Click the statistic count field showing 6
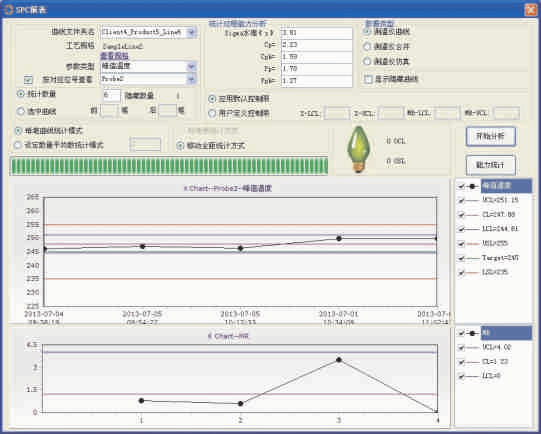The height and width of the screenshot is (434, 541). [x=111, y=96]
